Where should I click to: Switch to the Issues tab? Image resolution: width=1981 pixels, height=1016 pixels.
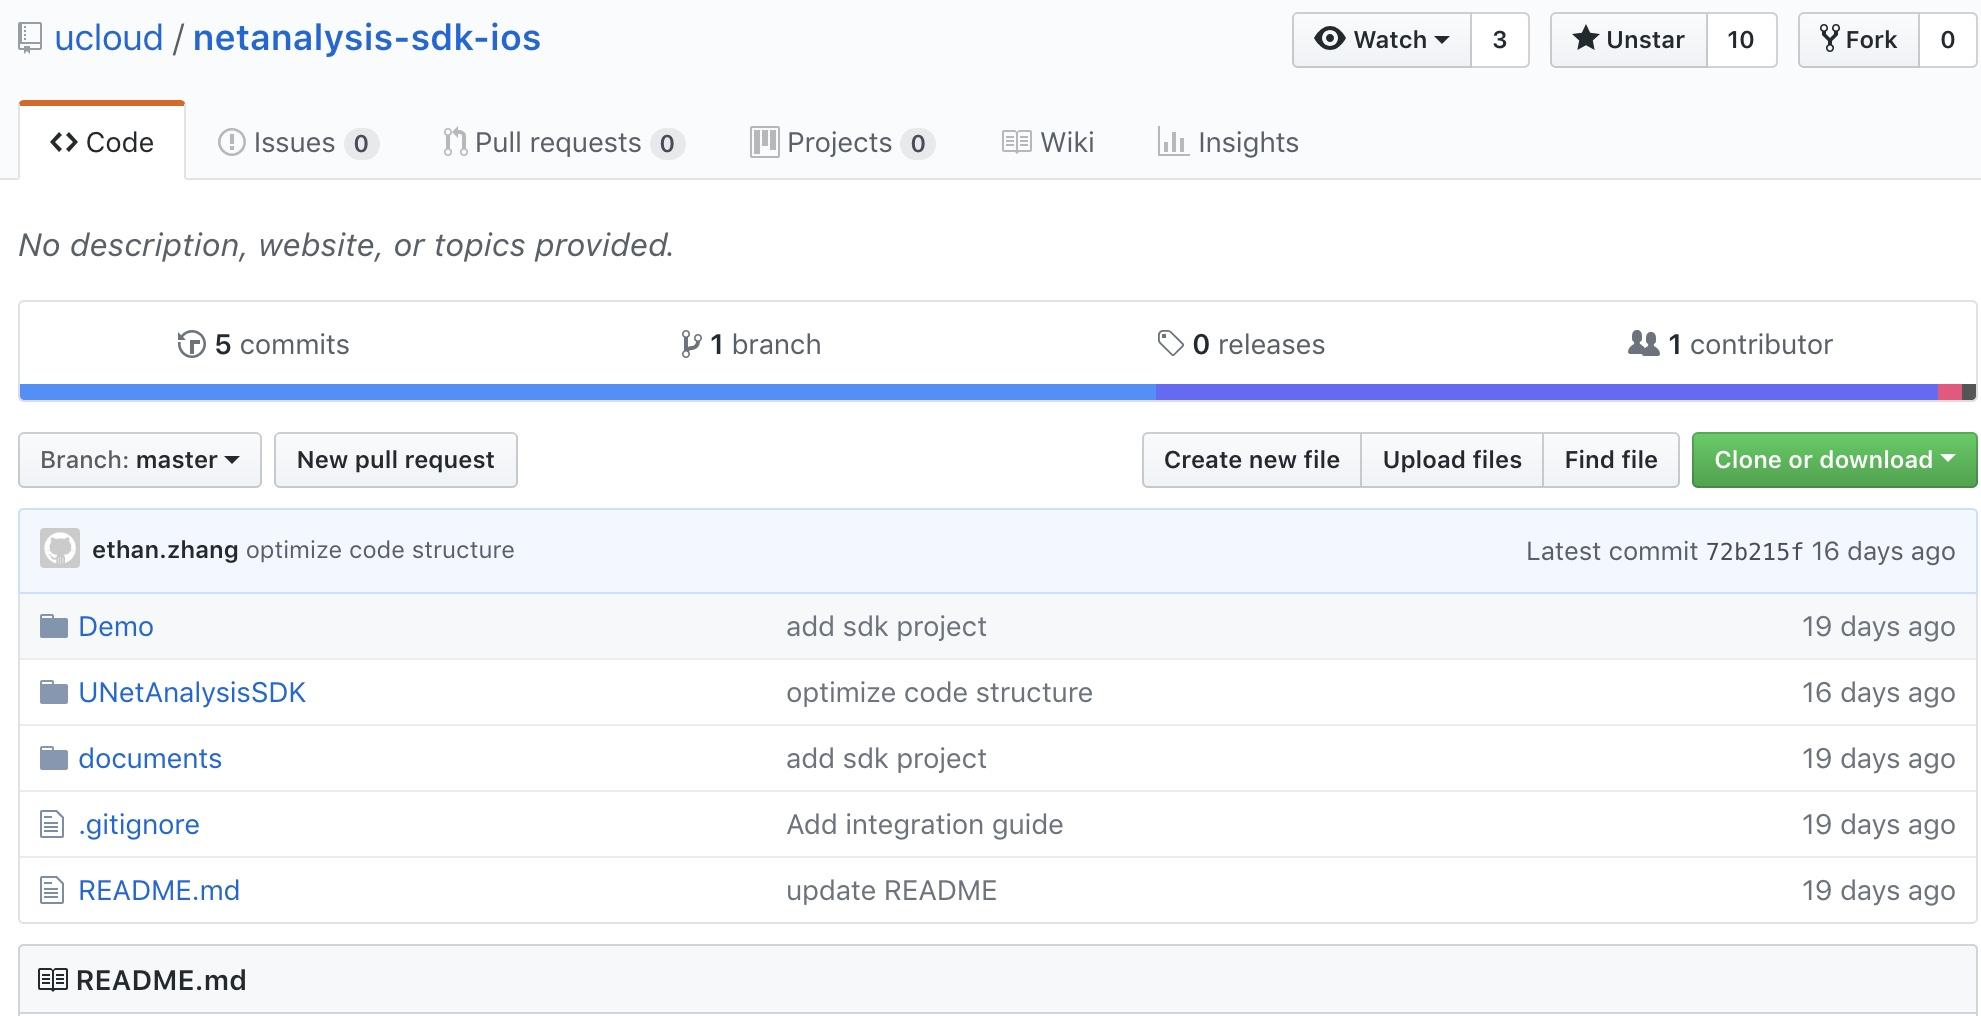pos(294,143)
